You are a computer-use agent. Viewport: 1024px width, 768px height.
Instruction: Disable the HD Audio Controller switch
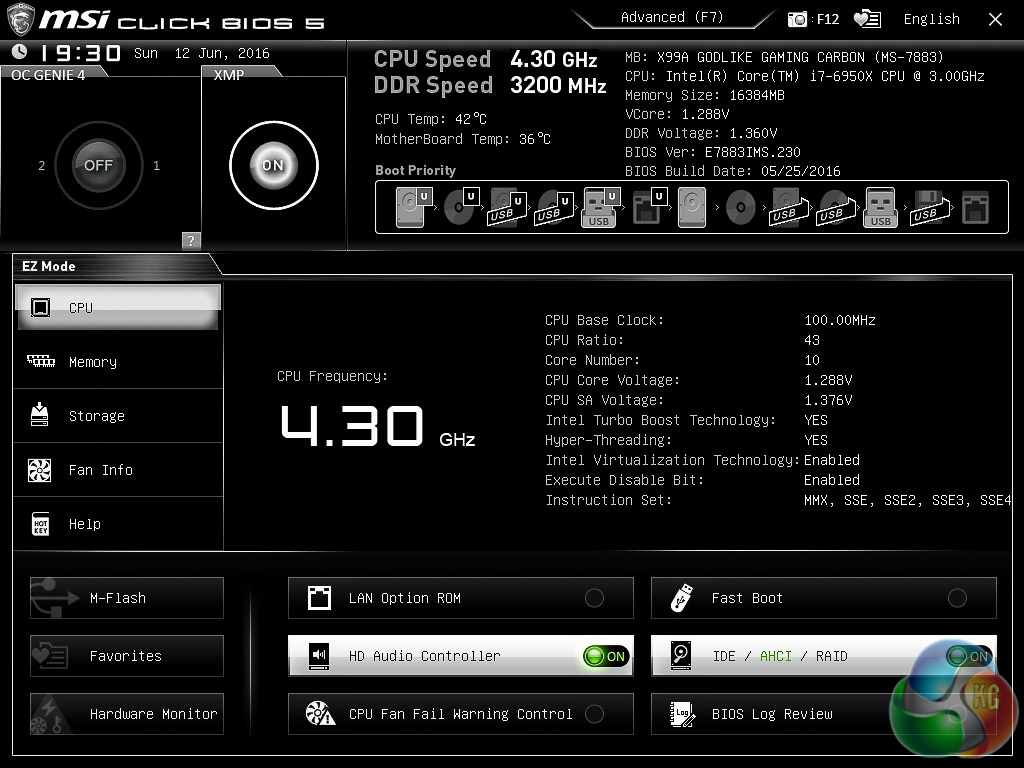[x=606, y=656]
